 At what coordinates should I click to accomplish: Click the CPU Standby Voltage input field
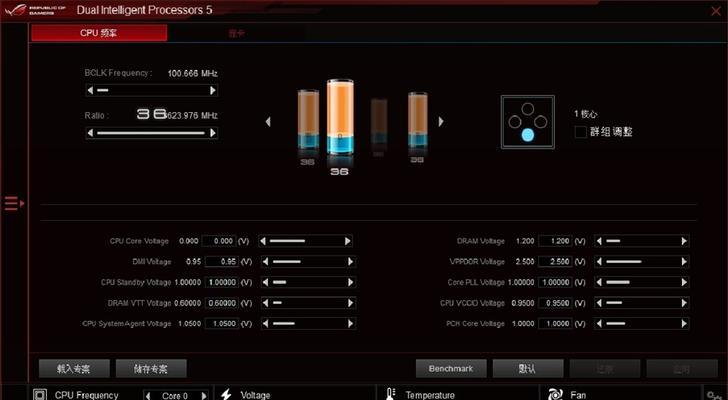coord(221,282)
